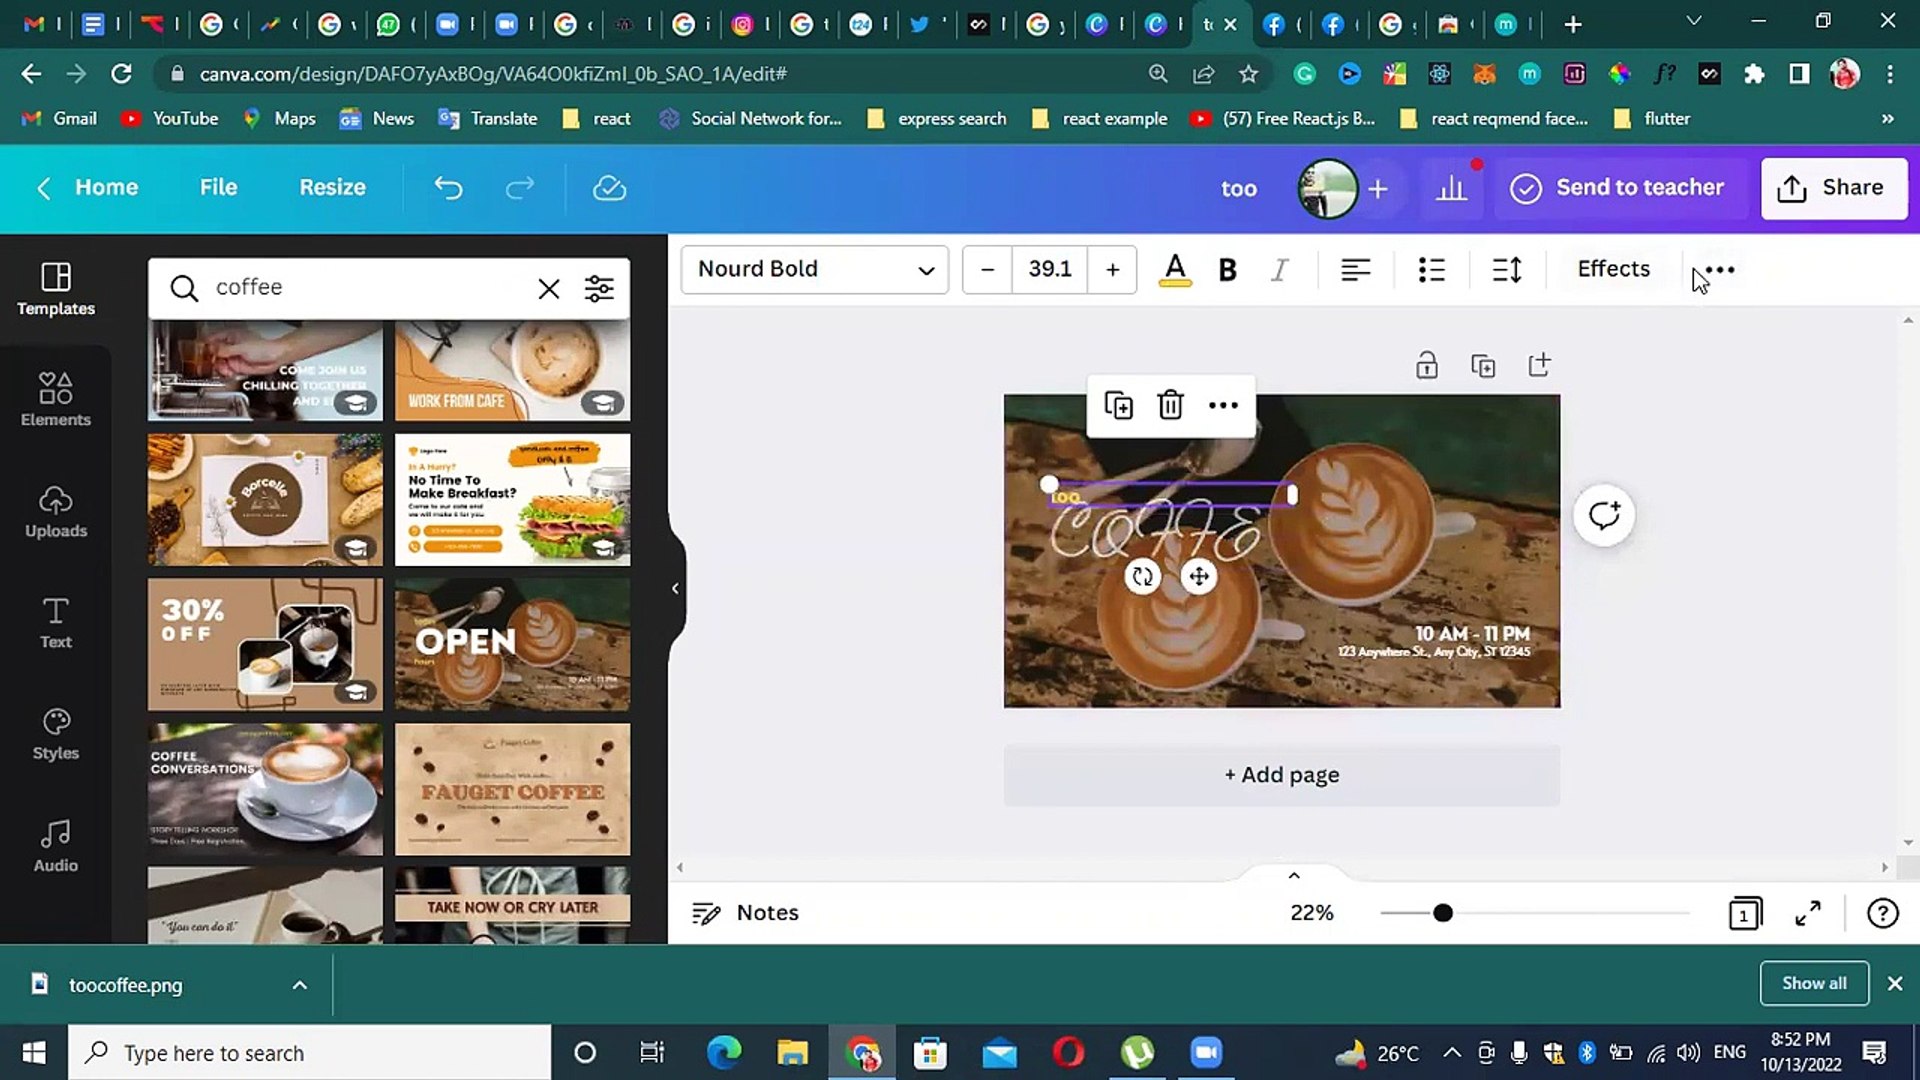The image size is (1920, 1080).
Task: Open the Styles sidebar panel
Action: coord(56,734)
